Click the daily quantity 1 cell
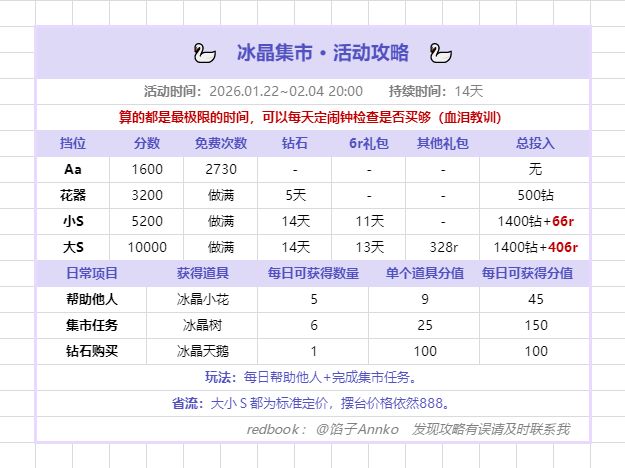Screen dimensions: 625x468 [x=314, y=351]
